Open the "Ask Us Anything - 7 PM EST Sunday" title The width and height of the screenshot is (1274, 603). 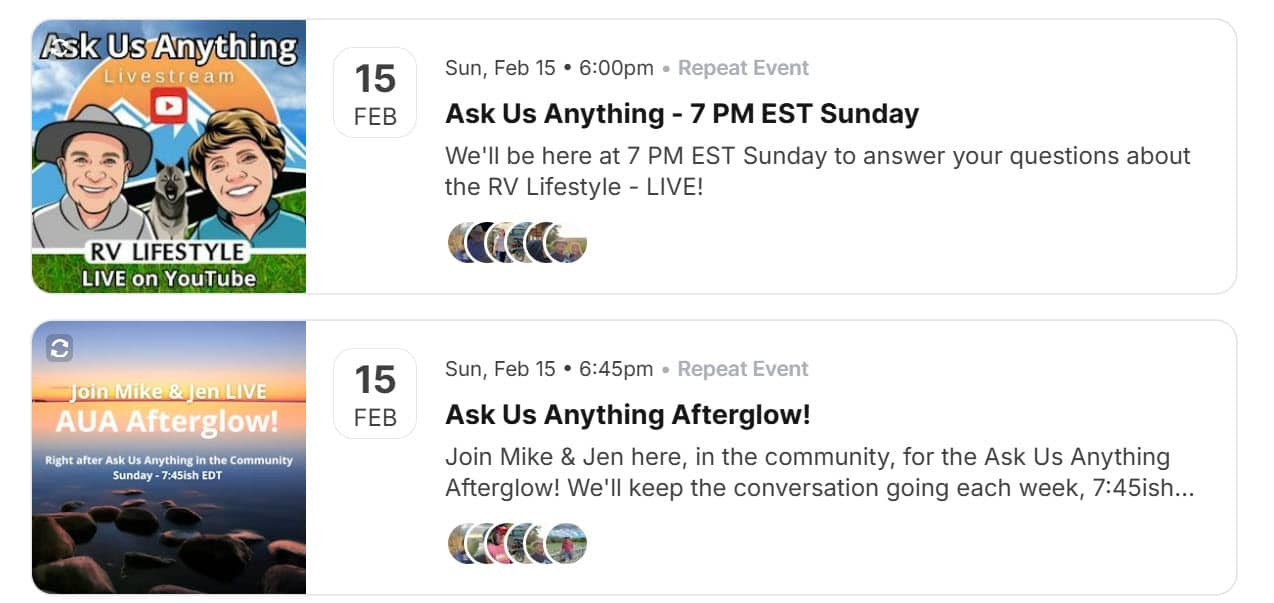click(x=681, y=114)
